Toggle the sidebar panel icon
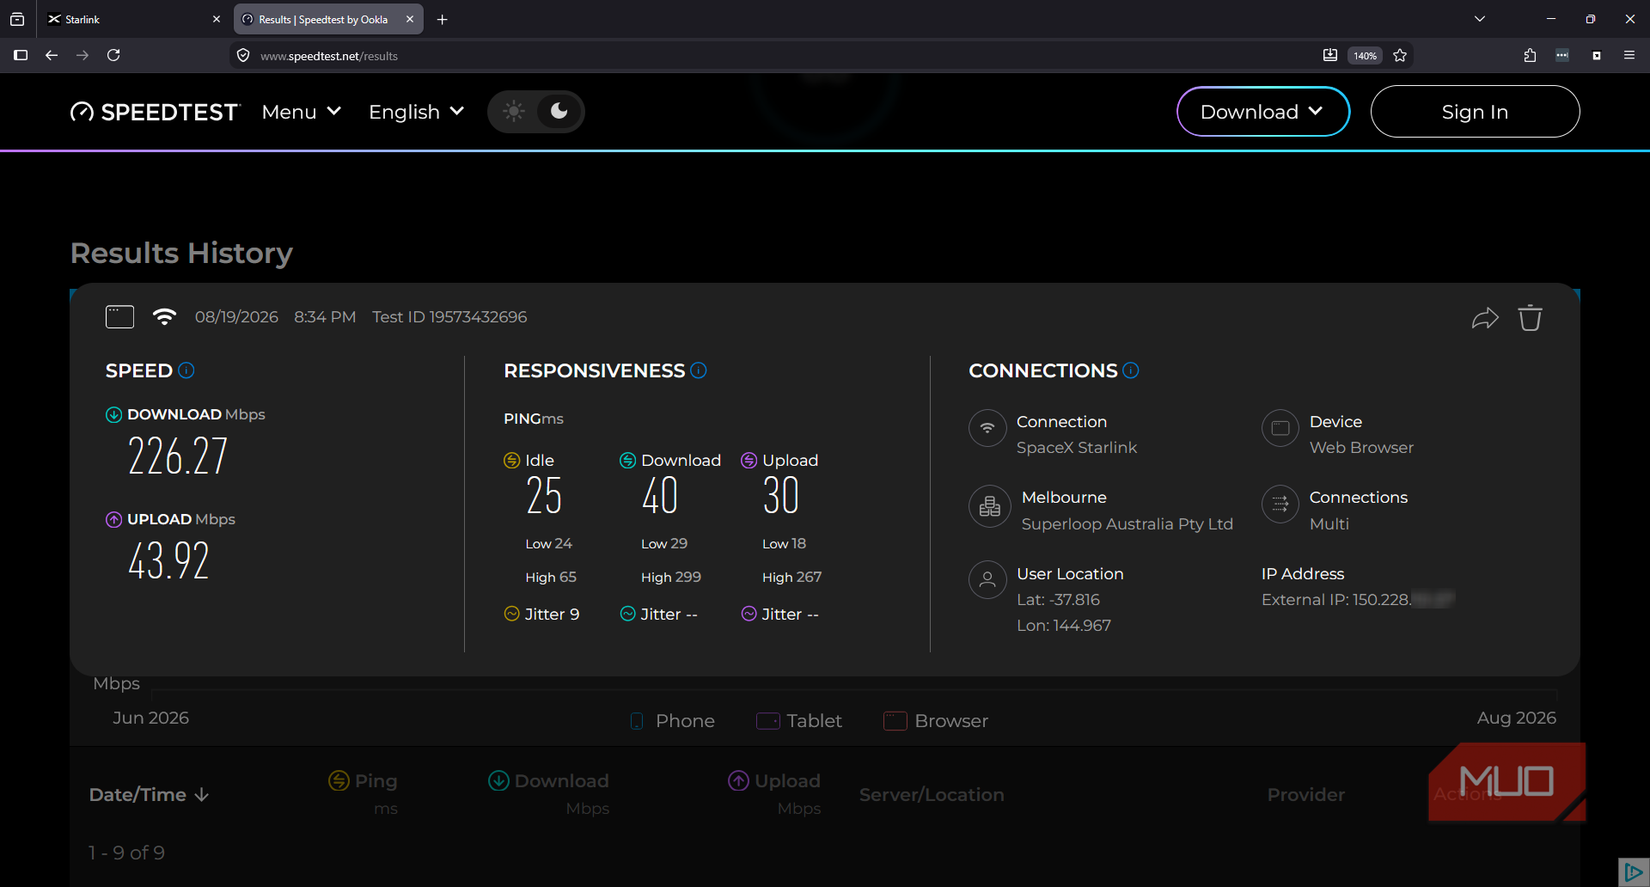Screen dimensions: 1650x887 (x=20, y=55)
